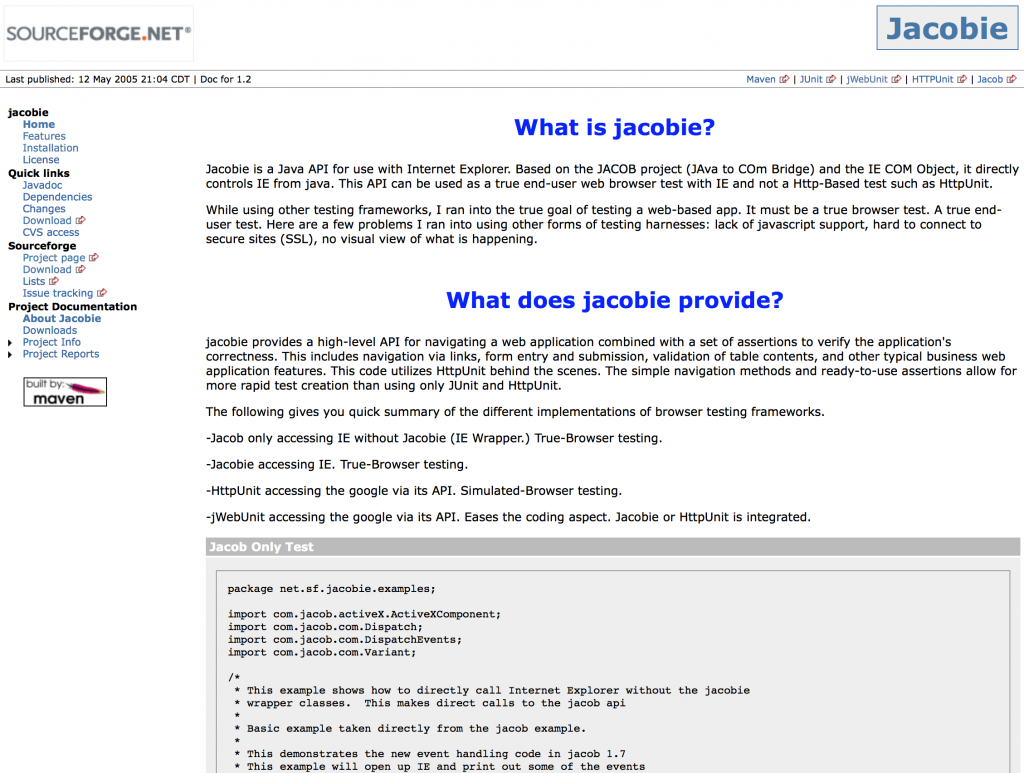
Task: Follow the HTTPUnit header link
Action: (933, 79)
